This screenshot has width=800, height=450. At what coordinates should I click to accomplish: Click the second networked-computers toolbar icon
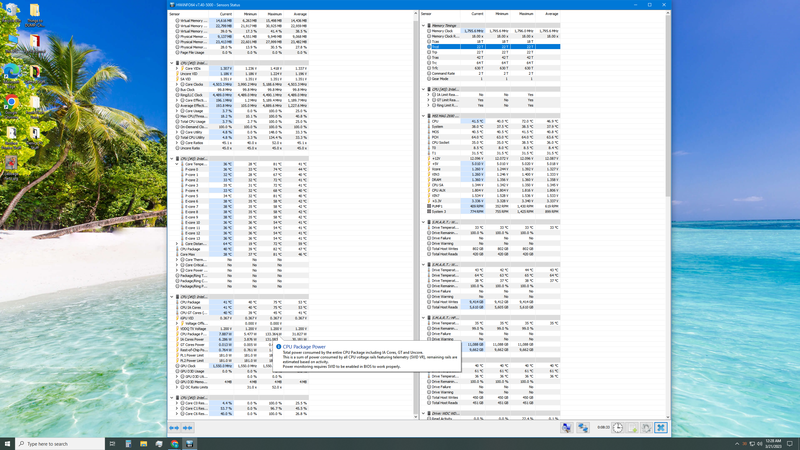point(583,428)
